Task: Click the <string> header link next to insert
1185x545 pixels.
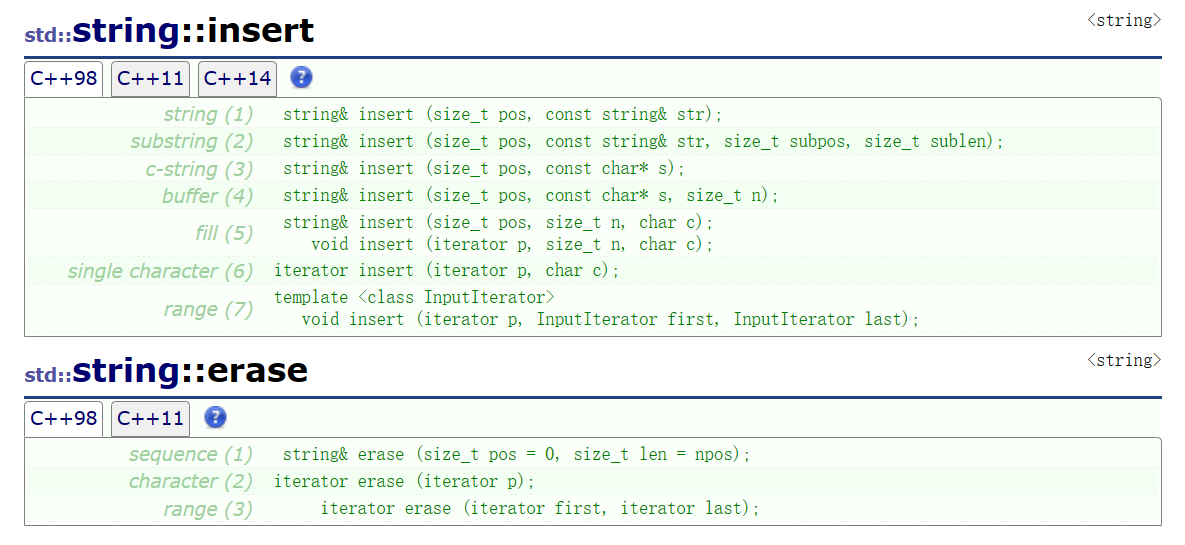Action: click(1124, 20)
